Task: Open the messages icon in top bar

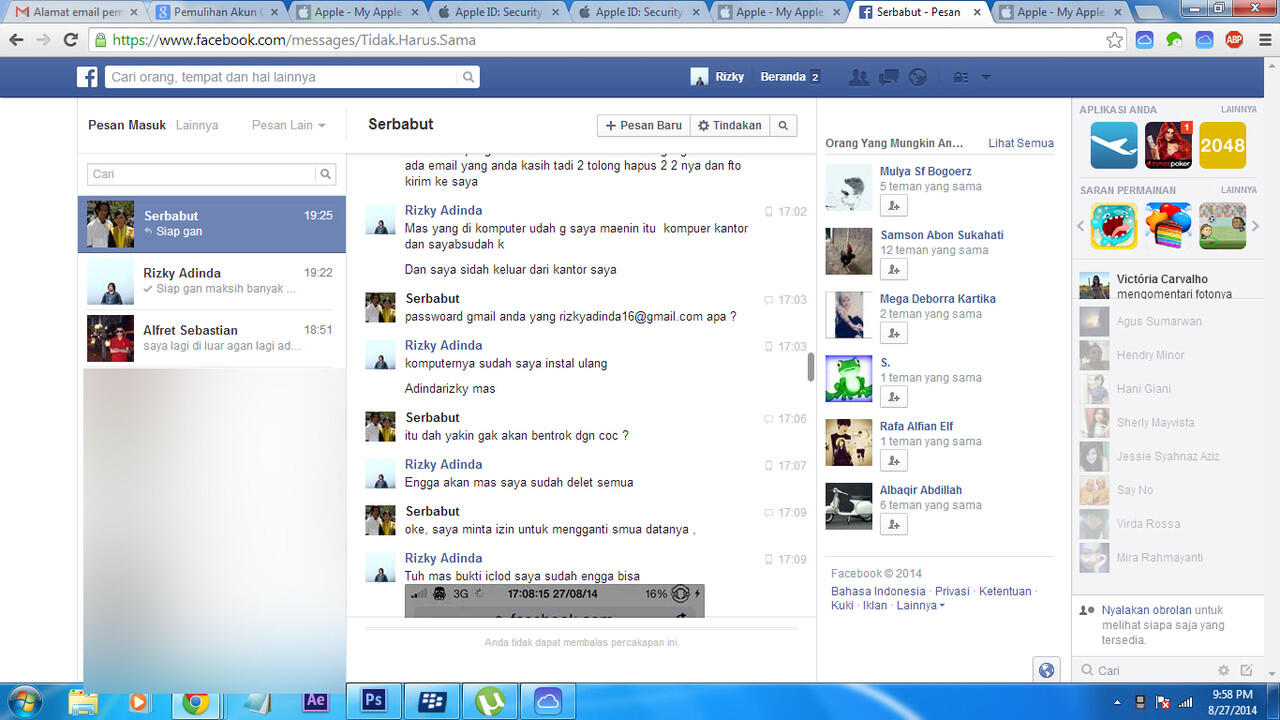Action: point(887,77)
